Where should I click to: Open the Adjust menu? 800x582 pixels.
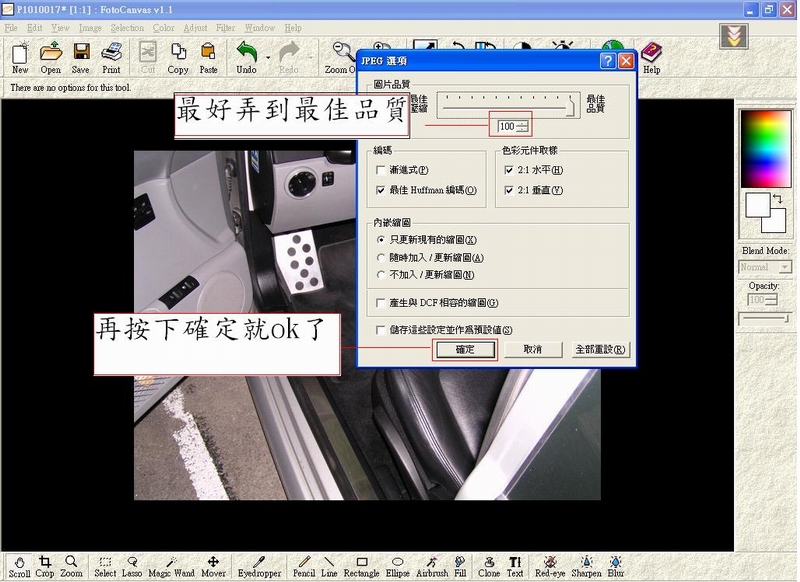(x=193, y=28)
